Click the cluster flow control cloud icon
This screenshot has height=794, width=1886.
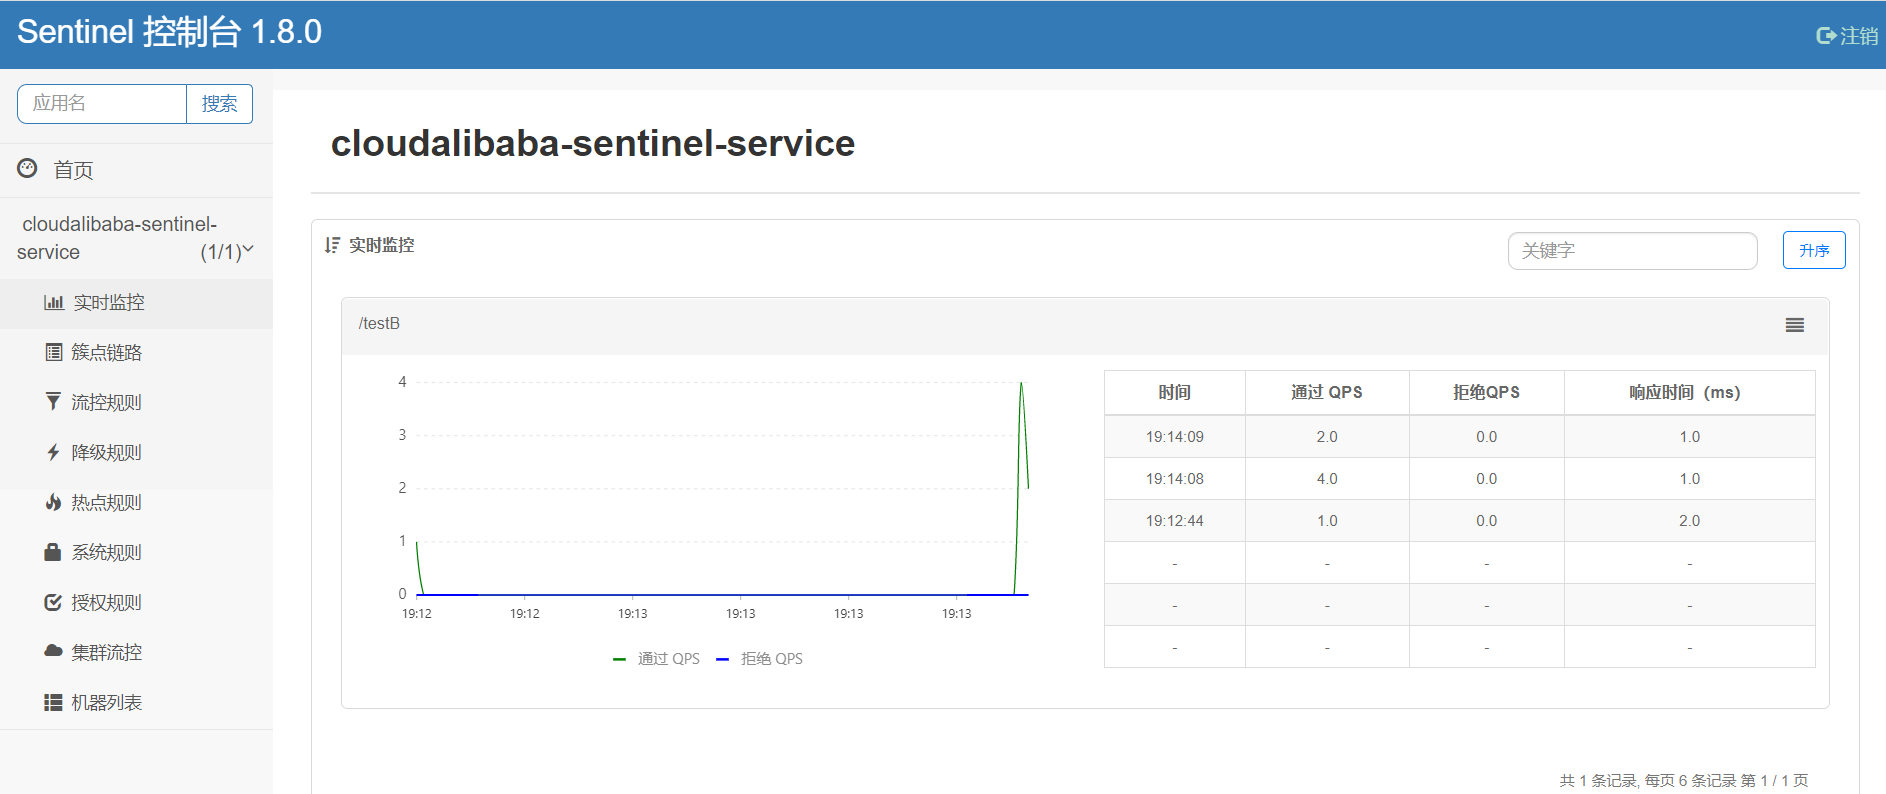(53, 651)
